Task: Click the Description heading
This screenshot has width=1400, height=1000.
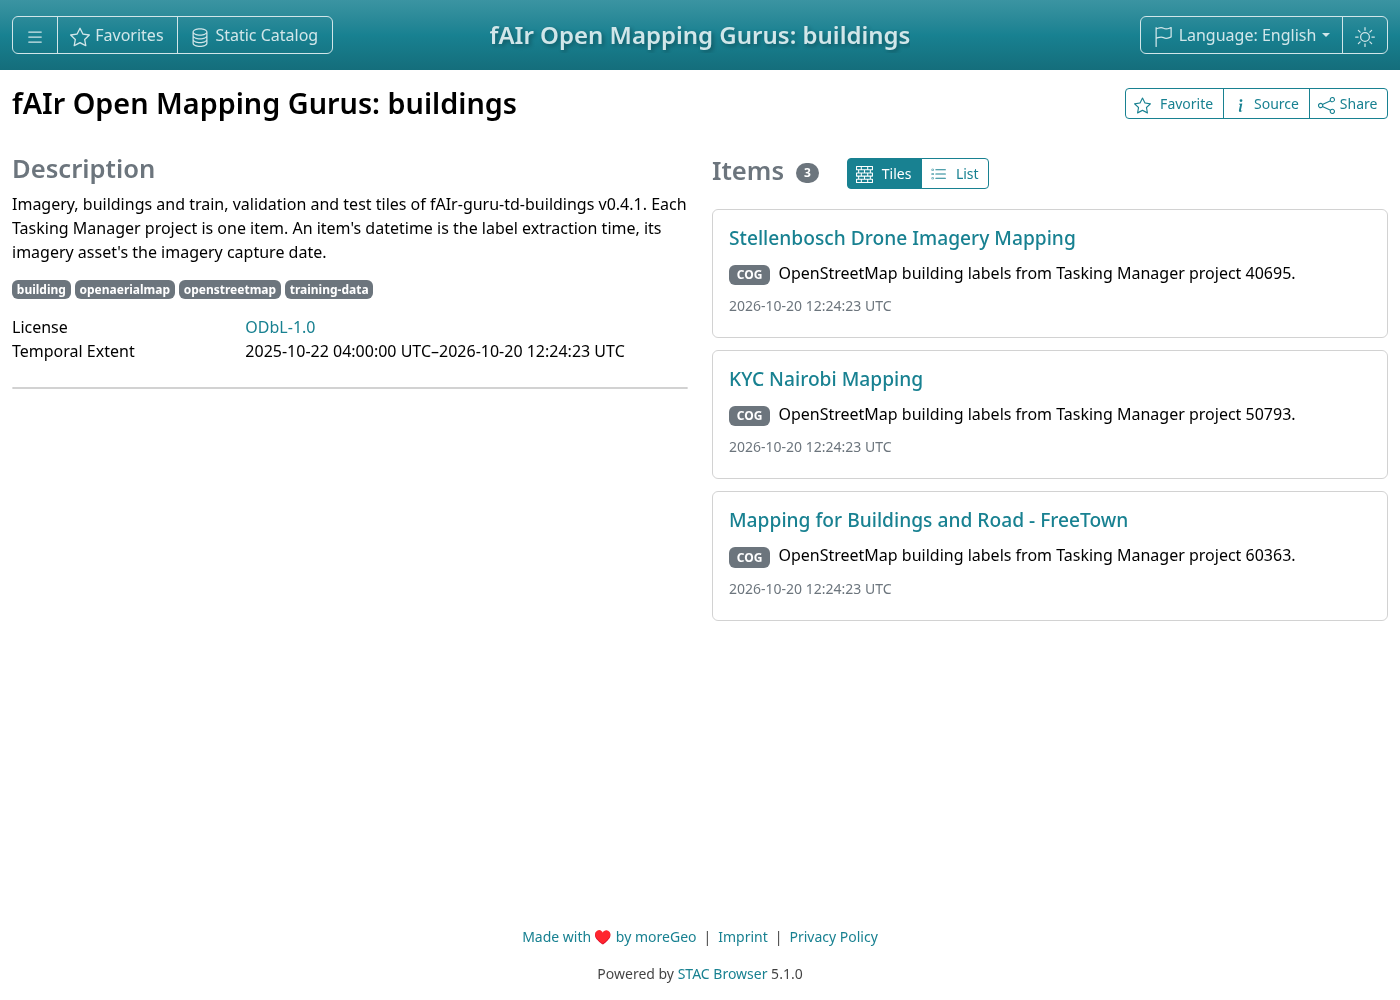Action: coord(83,169)
